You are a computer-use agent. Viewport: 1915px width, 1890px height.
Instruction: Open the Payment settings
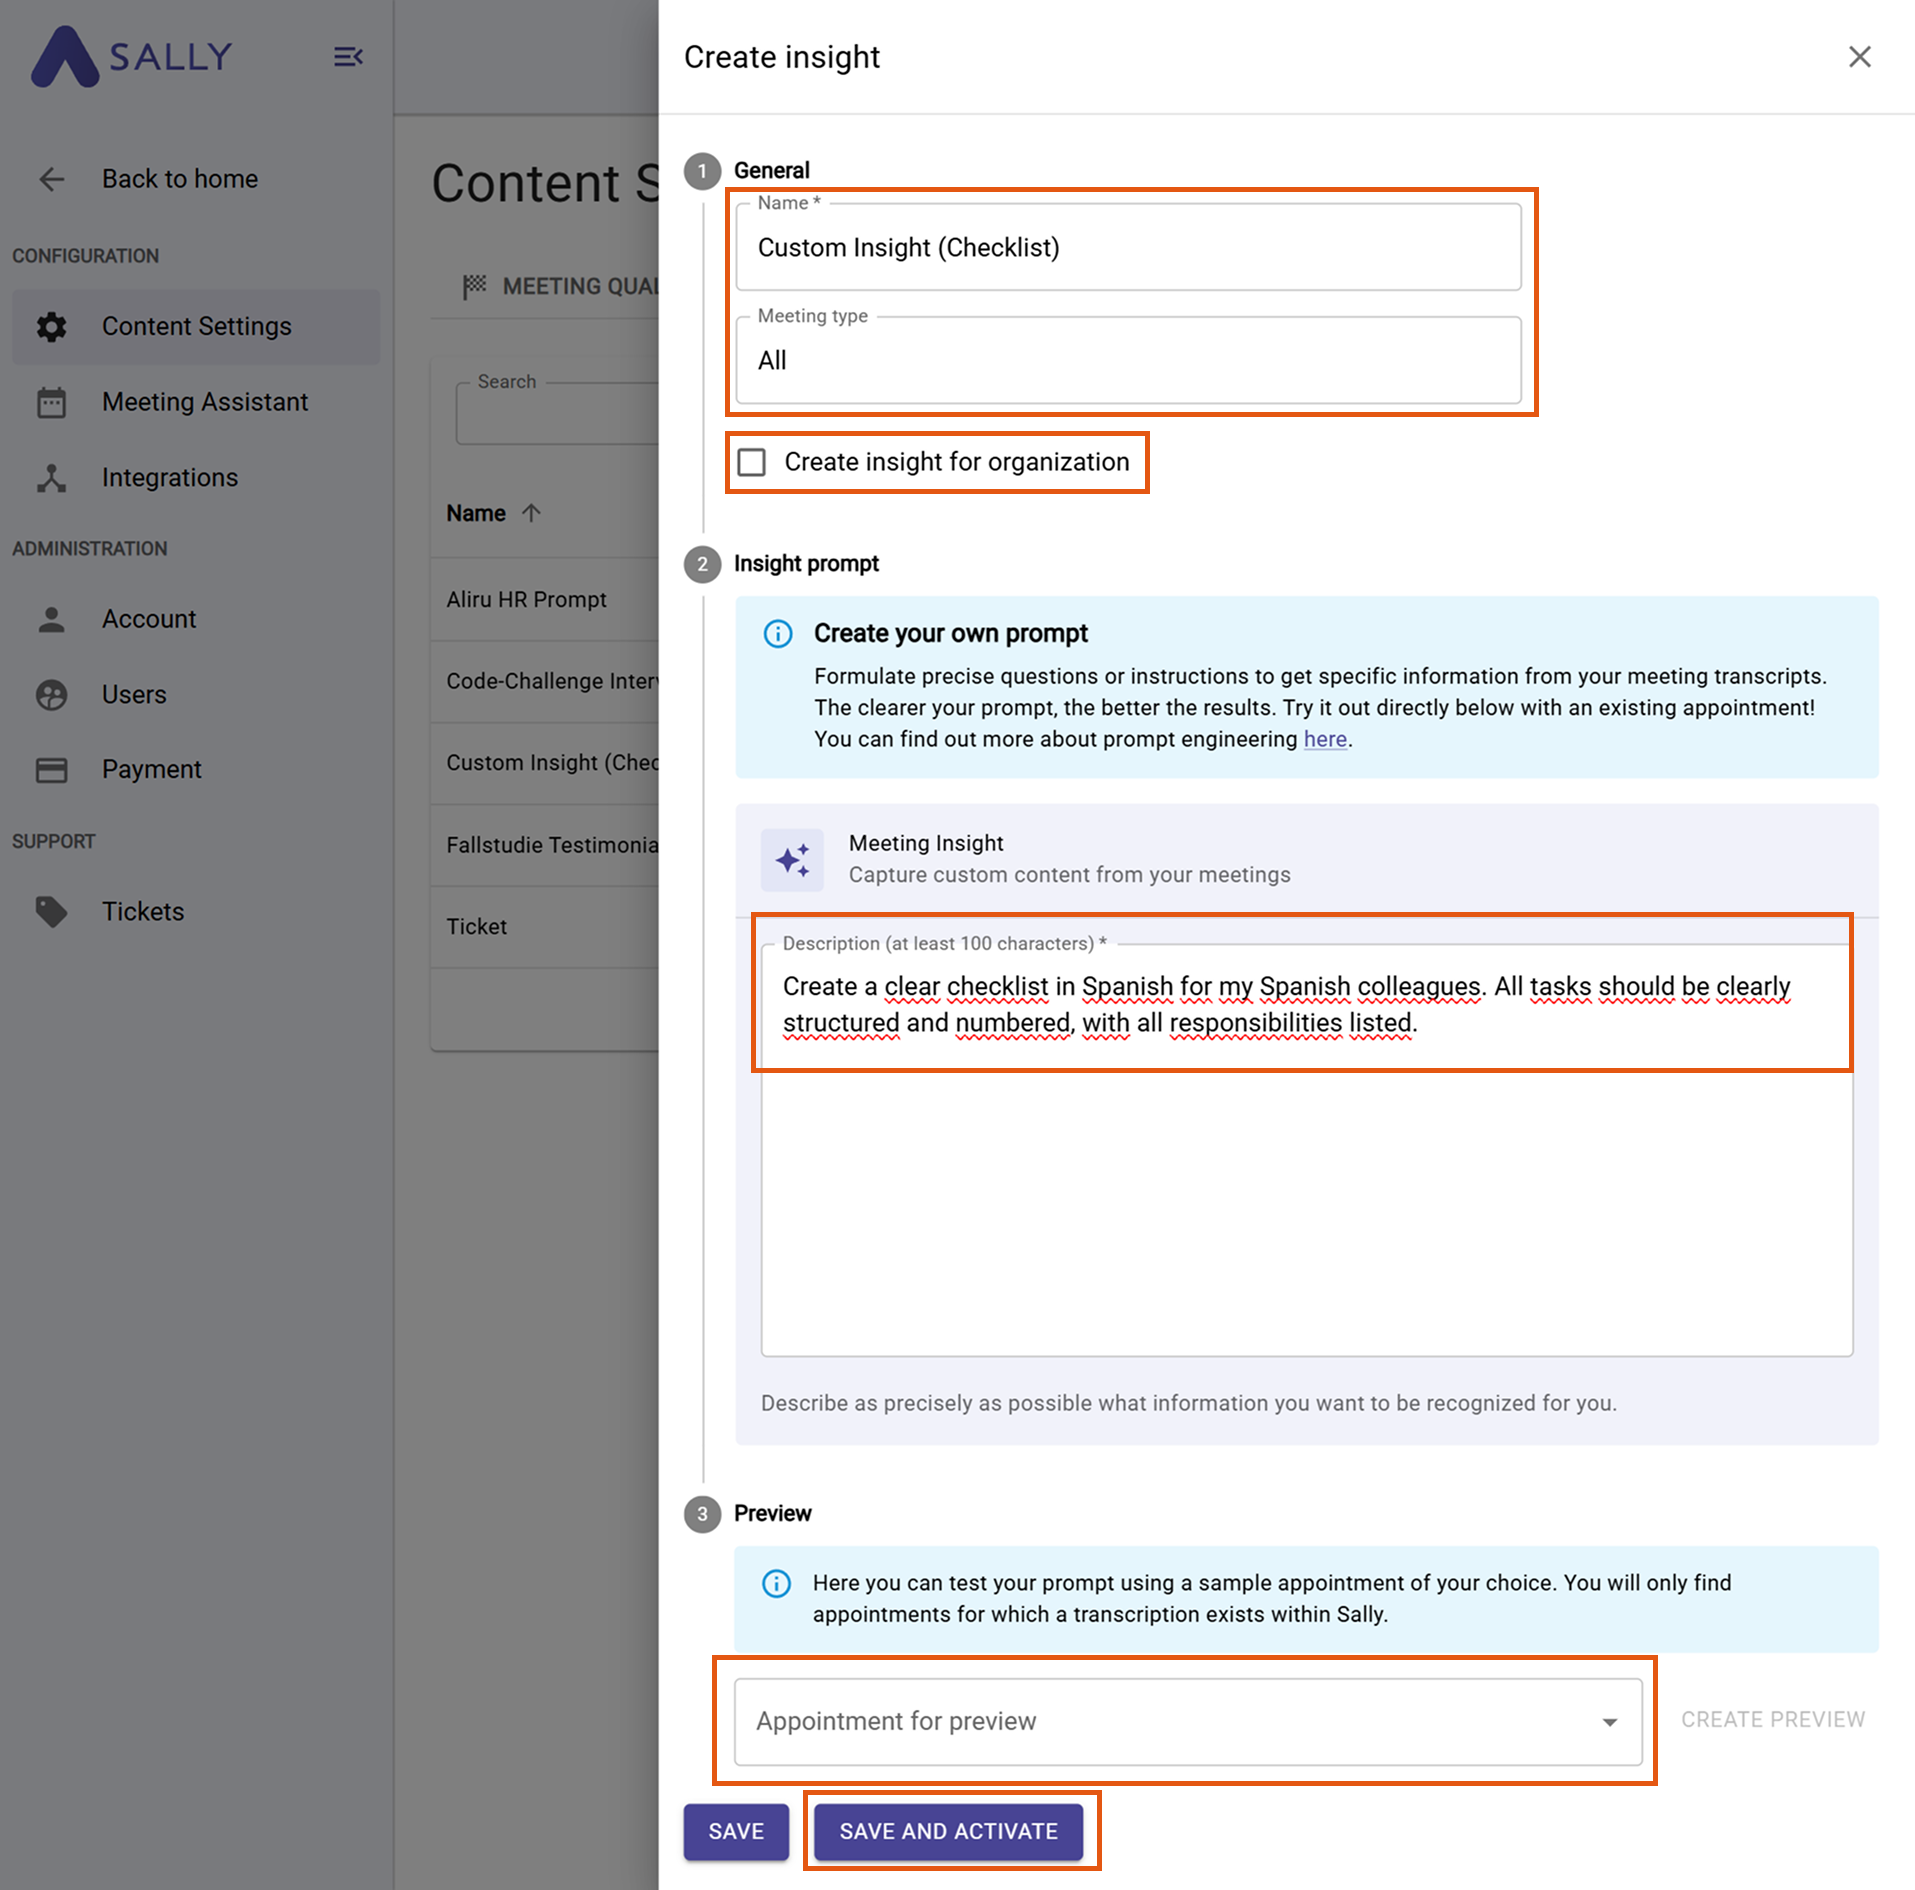click(151, 769)
